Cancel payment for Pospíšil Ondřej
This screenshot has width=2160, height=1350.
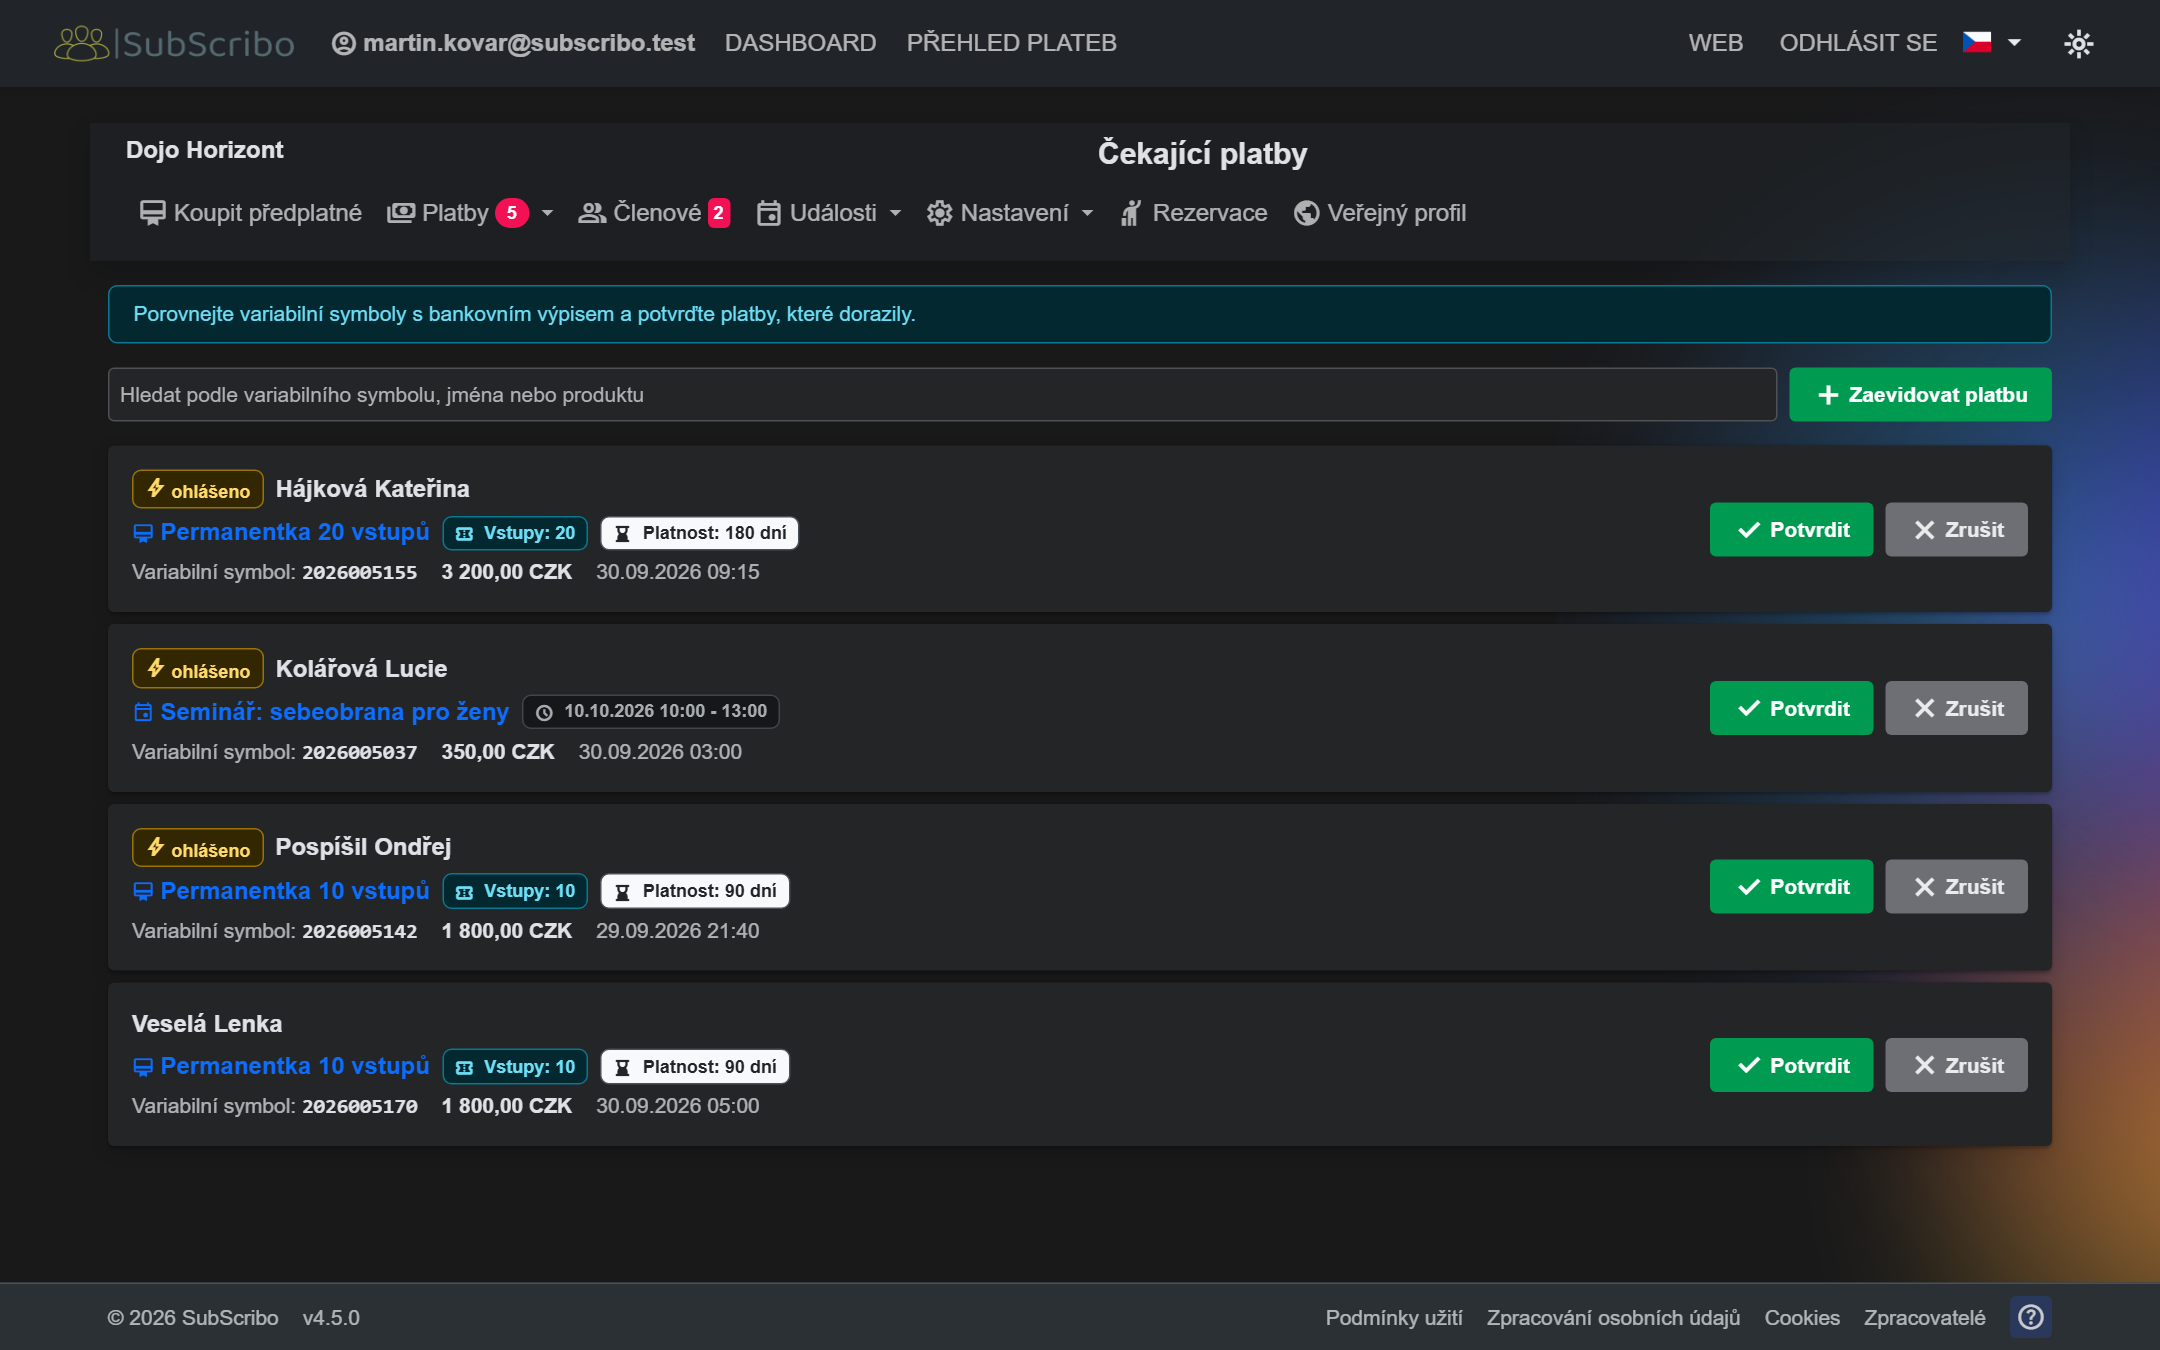coord(1956,887)
